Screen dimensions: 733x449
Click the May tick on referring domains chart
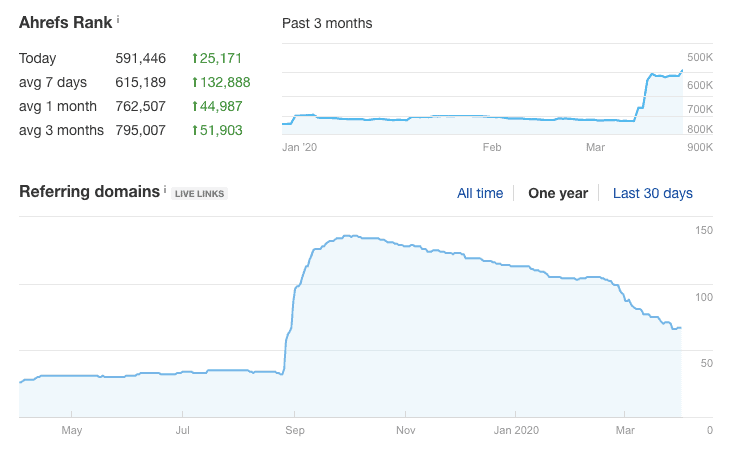(72, 430)
